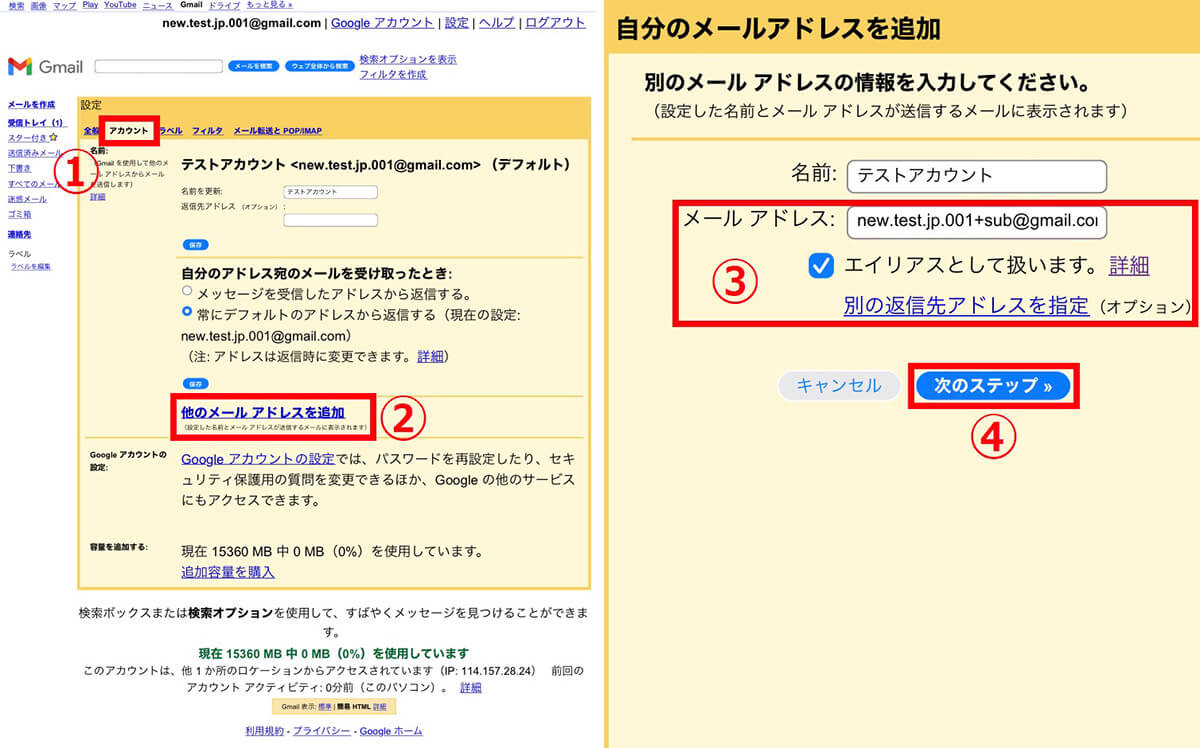Open ゴミ箱 trash folder
This screenshot has height=748, width=1200.
pyautogui.click(x=19, y=214)
